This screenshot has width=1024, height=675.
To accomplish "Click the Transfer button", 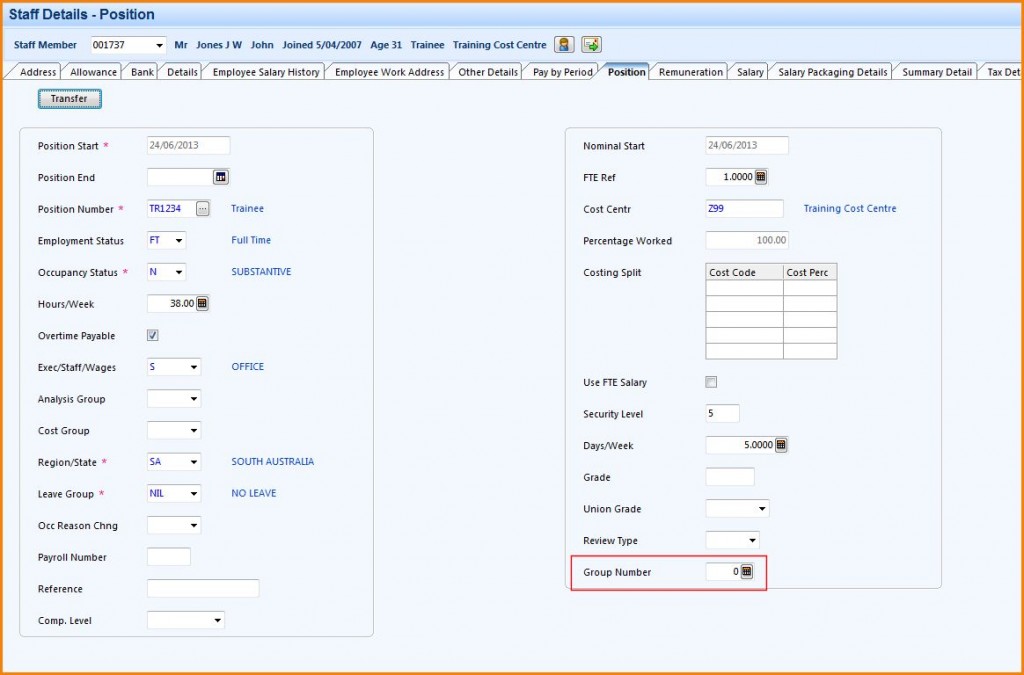I will pyautogui.click(x=69, y=99).
